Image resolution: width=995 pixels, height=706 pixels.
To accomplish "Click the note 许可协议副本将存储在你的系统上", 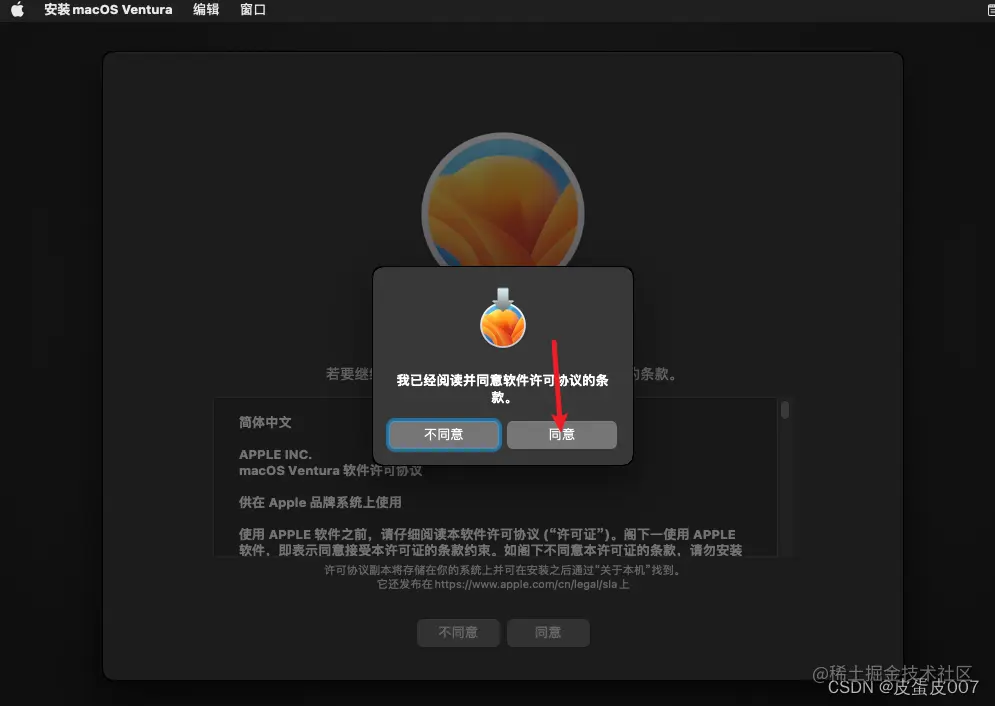I will click(x=503, y=570).
